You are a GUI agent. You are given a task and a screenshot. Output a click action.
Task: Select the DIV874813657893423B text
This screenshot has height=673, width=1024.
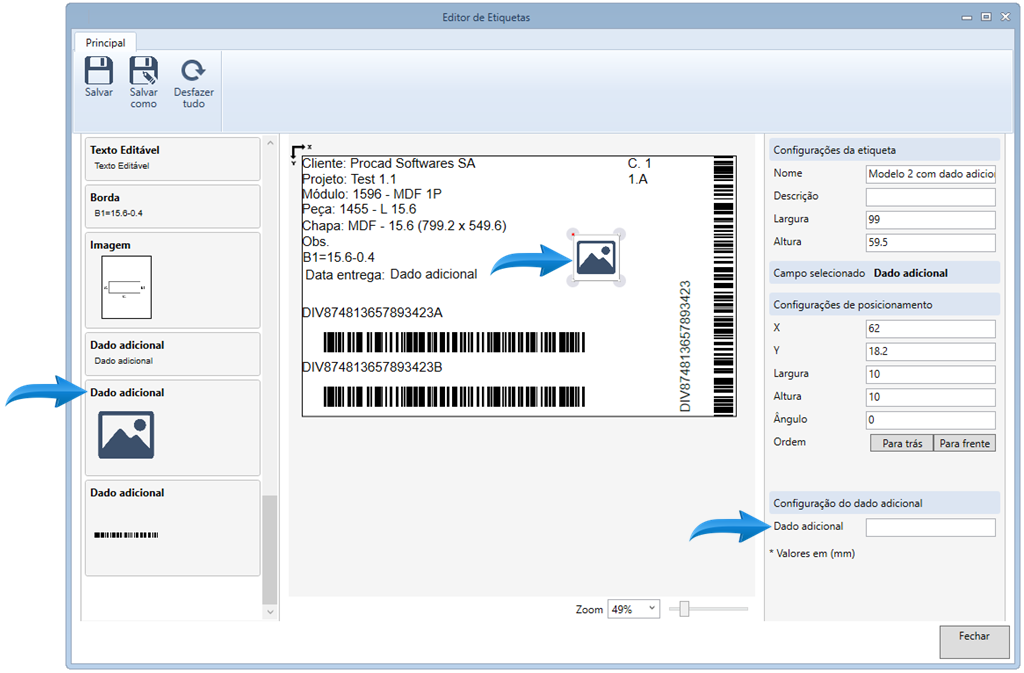pos(372,367)
